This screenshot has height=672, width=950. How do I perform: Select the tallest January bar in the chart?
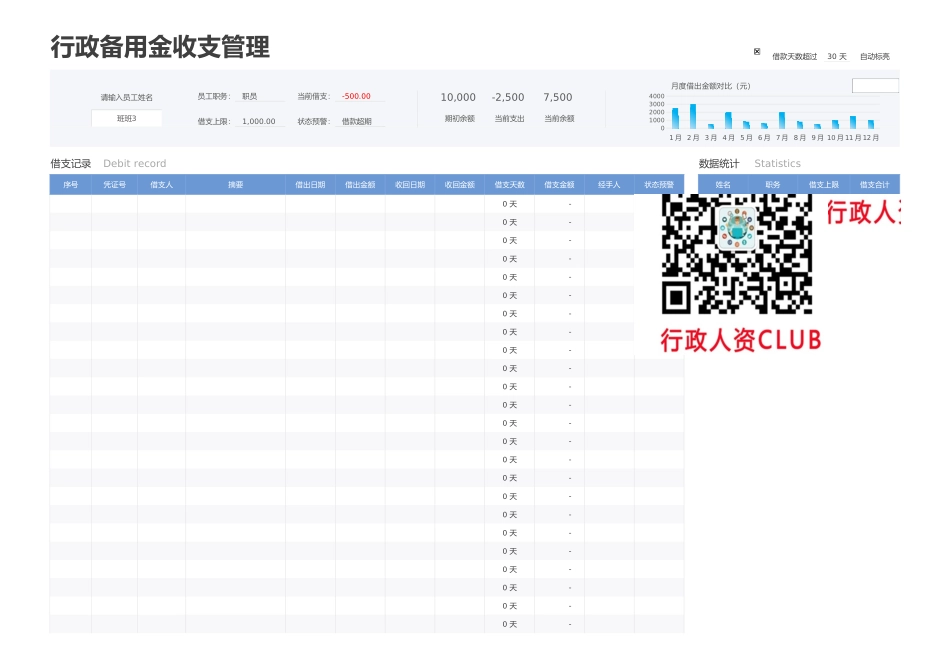pos(674,117)
